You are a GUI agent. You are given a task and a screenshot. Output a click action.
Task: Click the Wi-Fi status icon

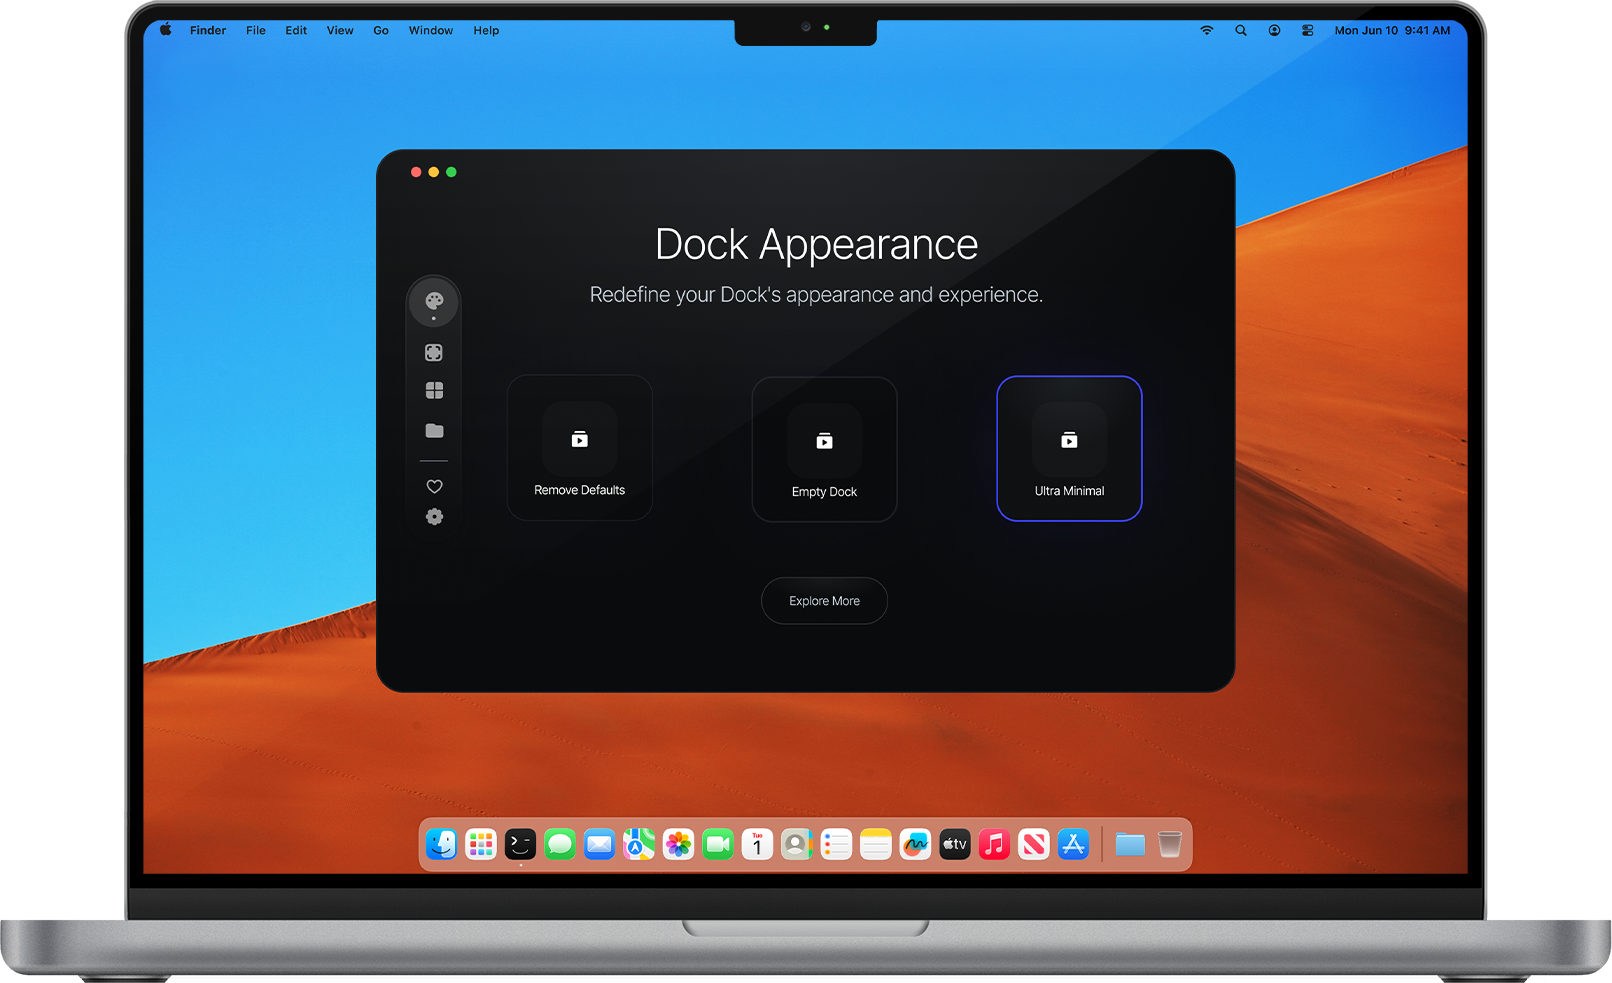[x=1207, y=31]
